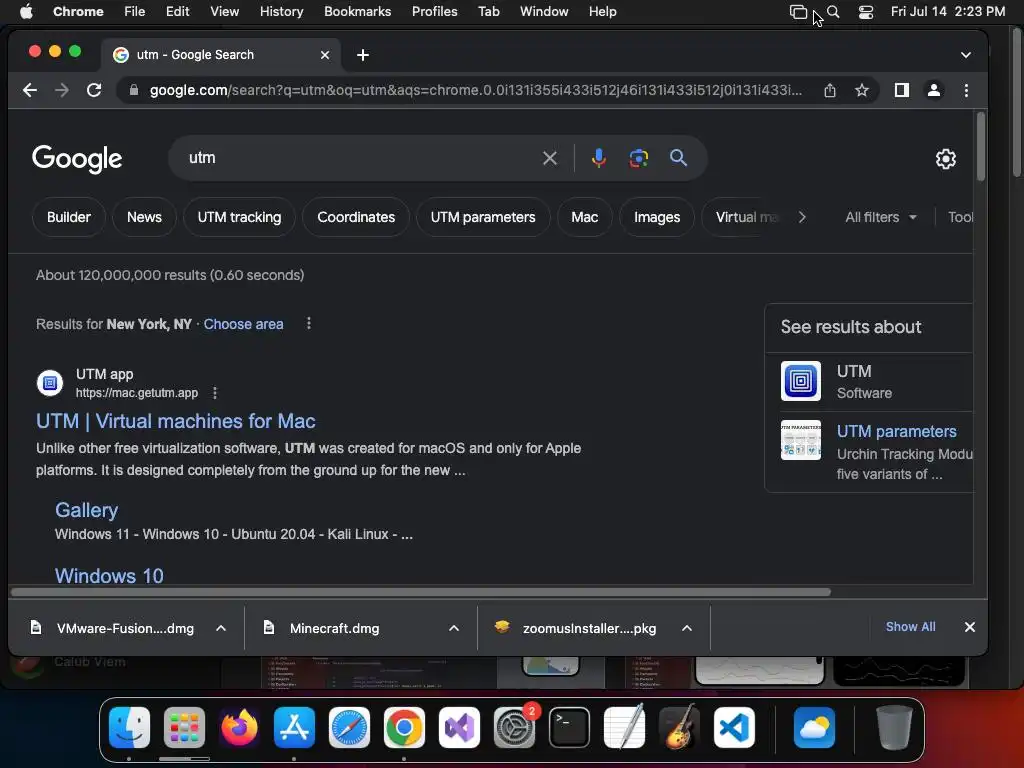This screenshot has width=1024, height=768.
Task: Expand options for VMware-Fusion dmg download
Action: (x=221, y=628)
